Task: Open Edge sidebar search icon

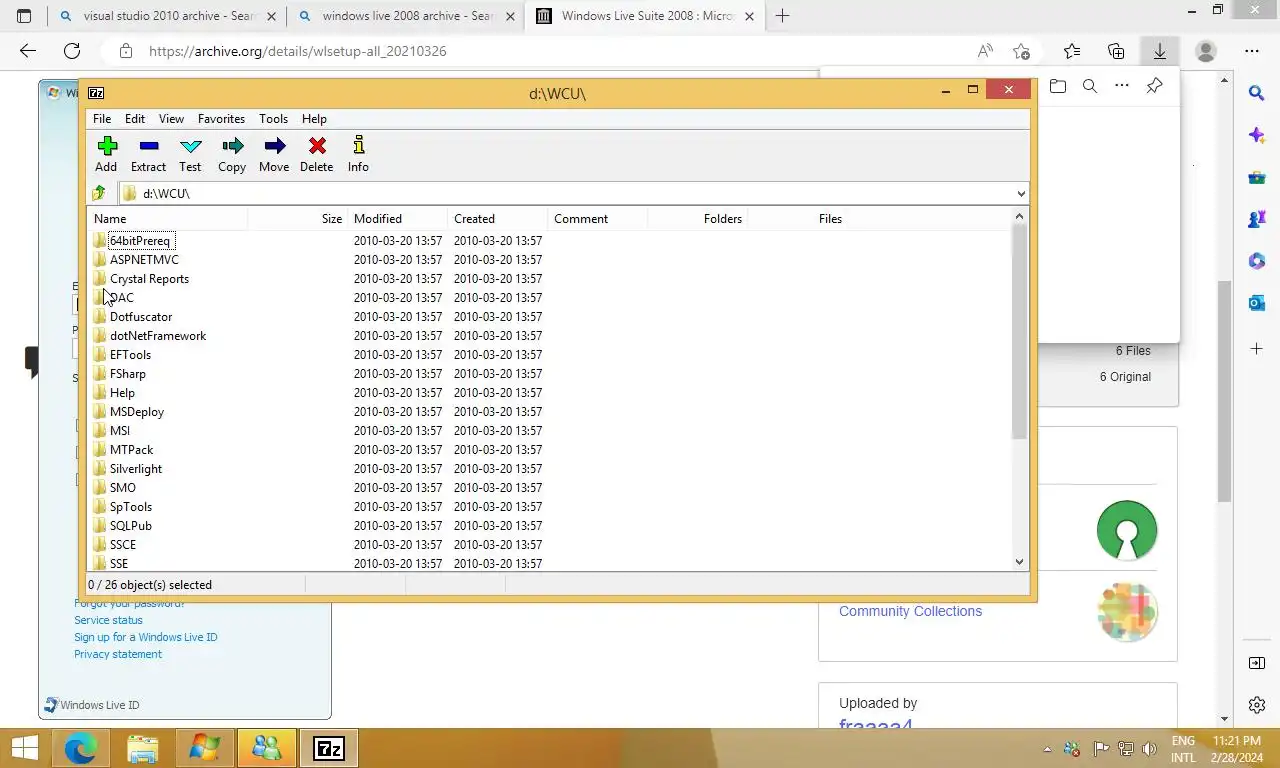Action: coord(1257,93)
